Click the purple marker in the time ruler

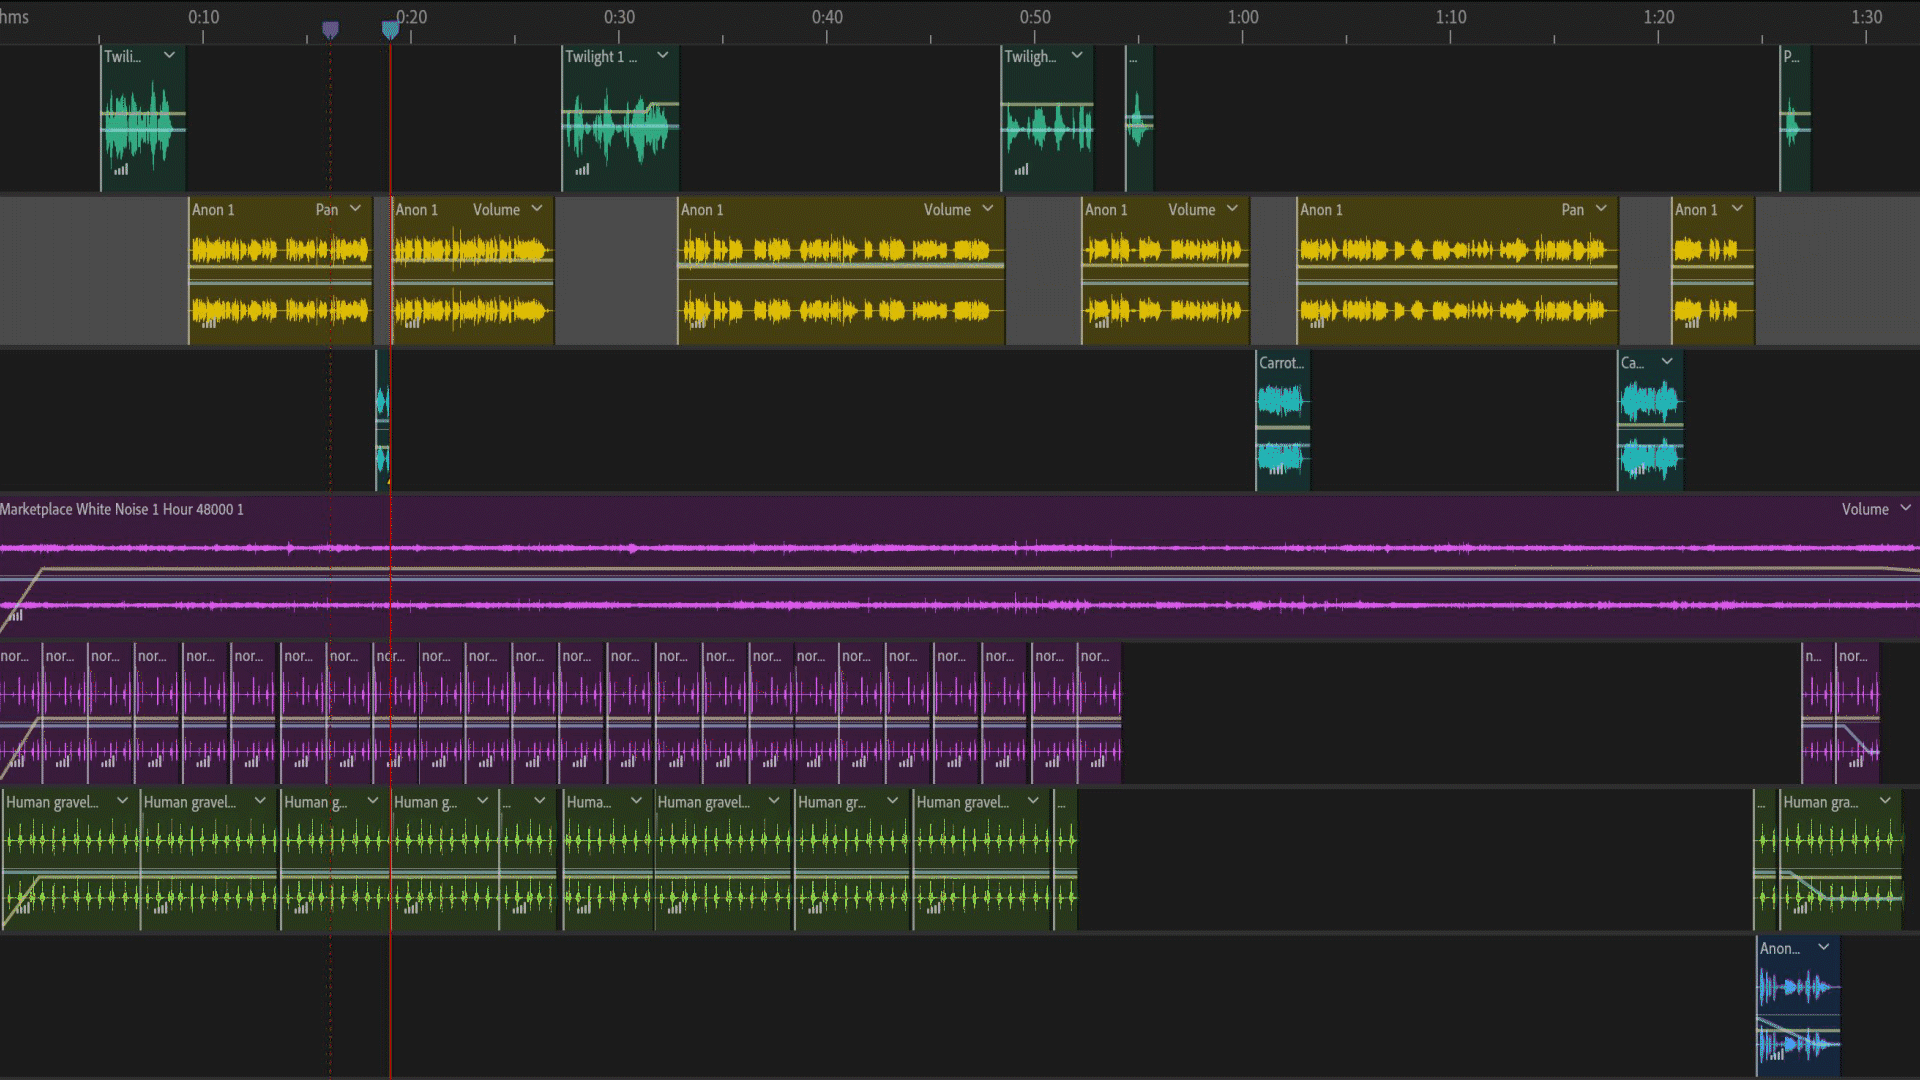330,30
